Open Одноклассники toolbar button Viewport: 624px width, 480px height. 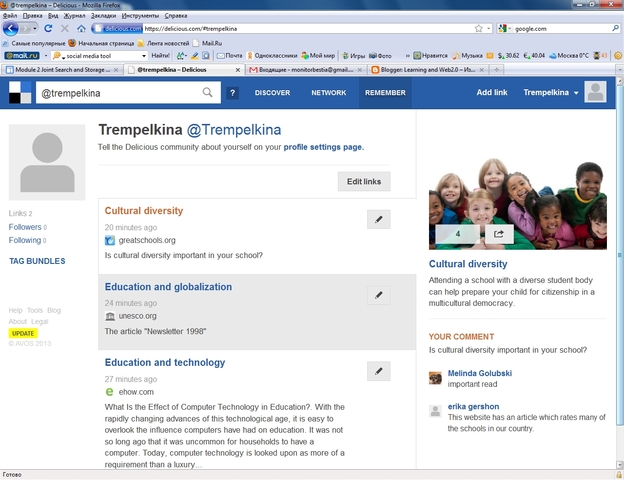tap(272, 56)
